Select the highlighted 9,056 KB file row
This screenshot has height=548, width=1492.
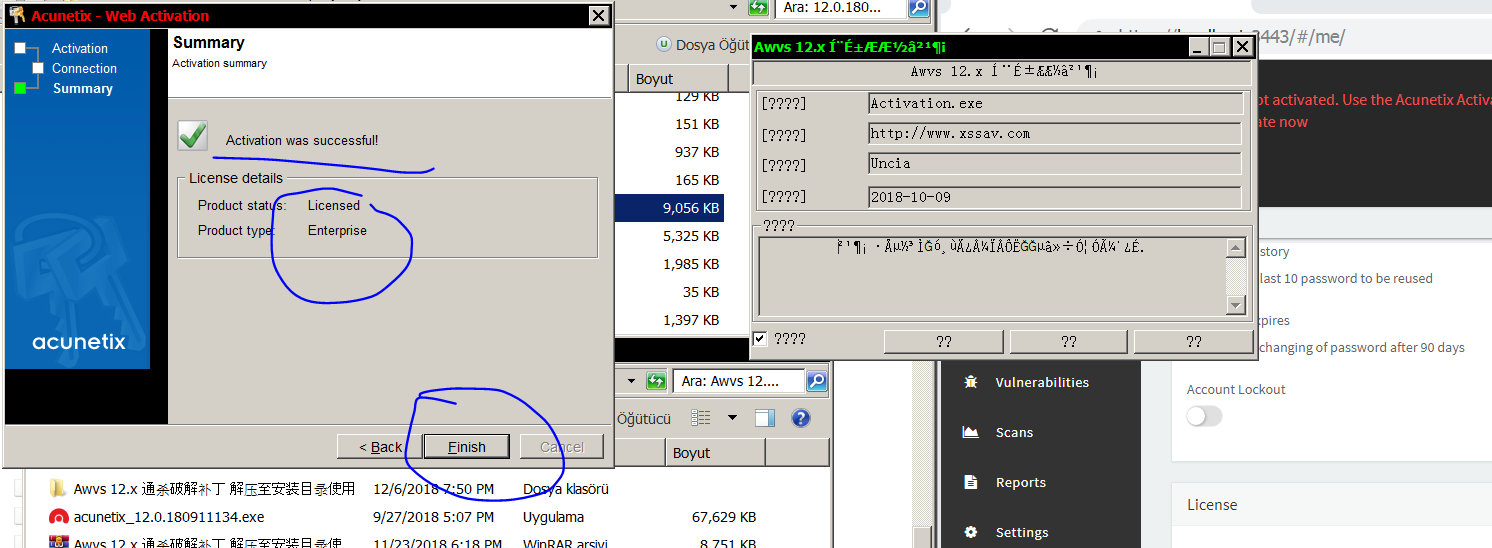coord(669,208)
